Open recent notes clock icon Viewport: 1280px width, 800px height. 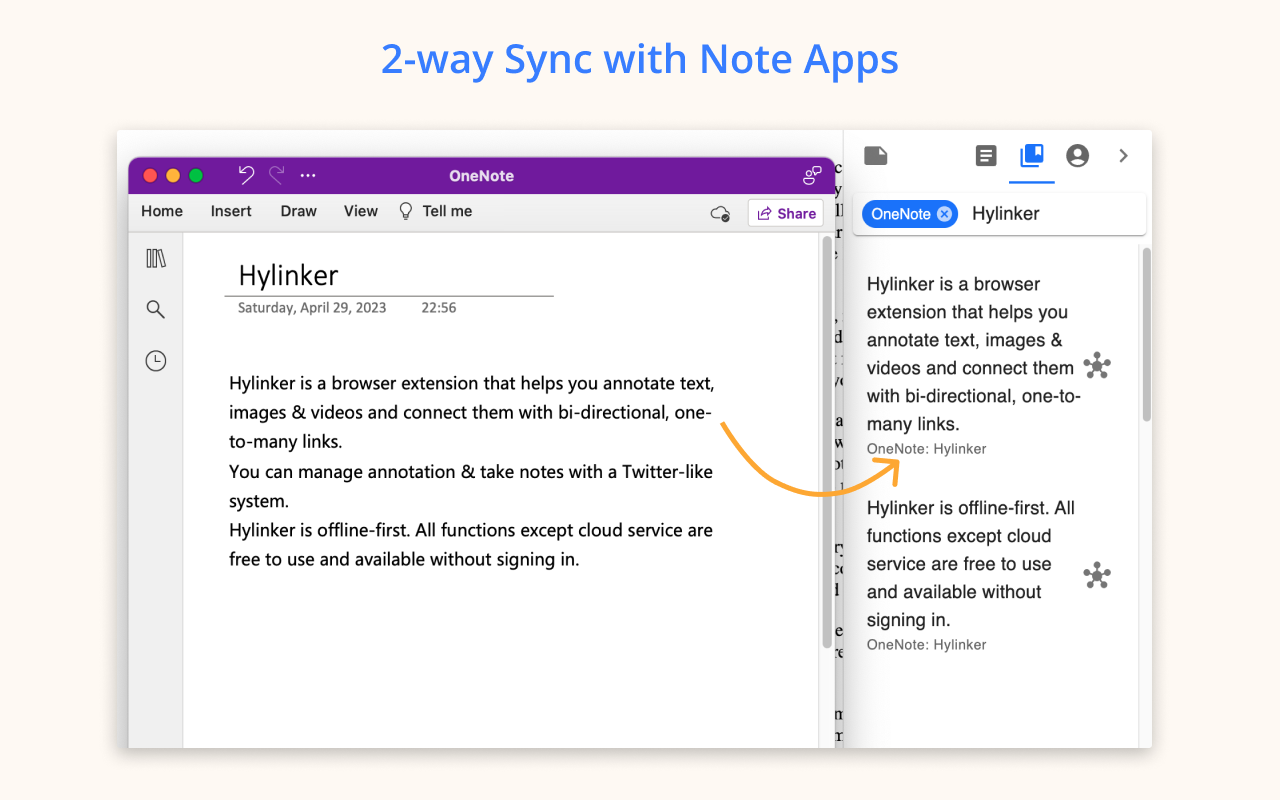155,361
